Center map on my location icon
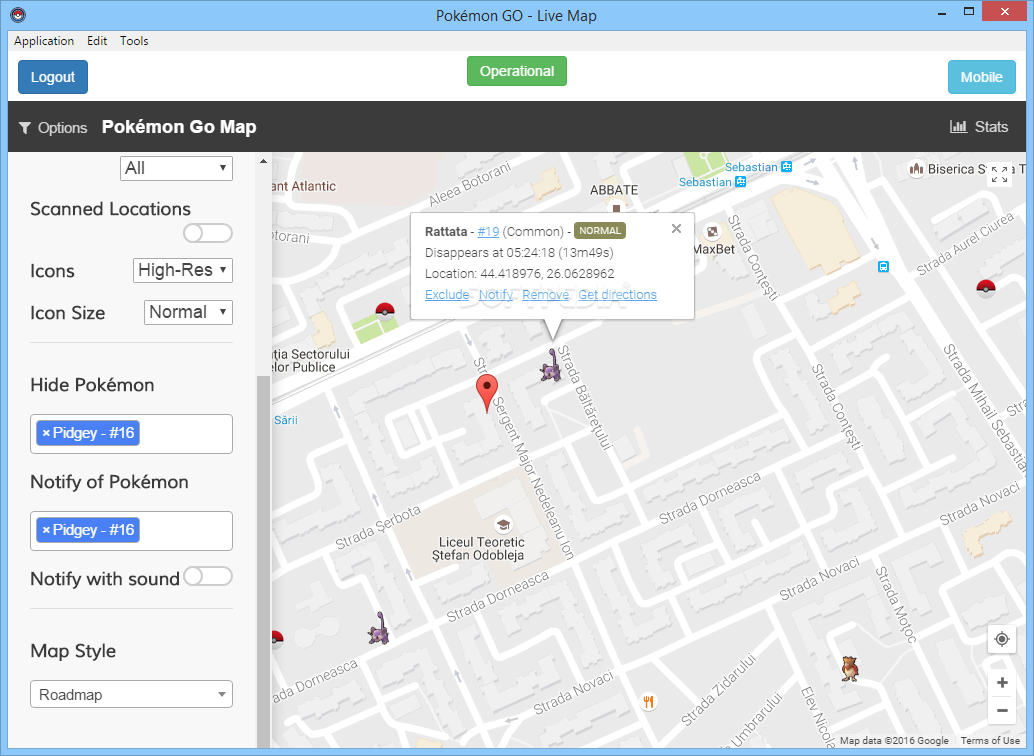 coord(1002,639)
